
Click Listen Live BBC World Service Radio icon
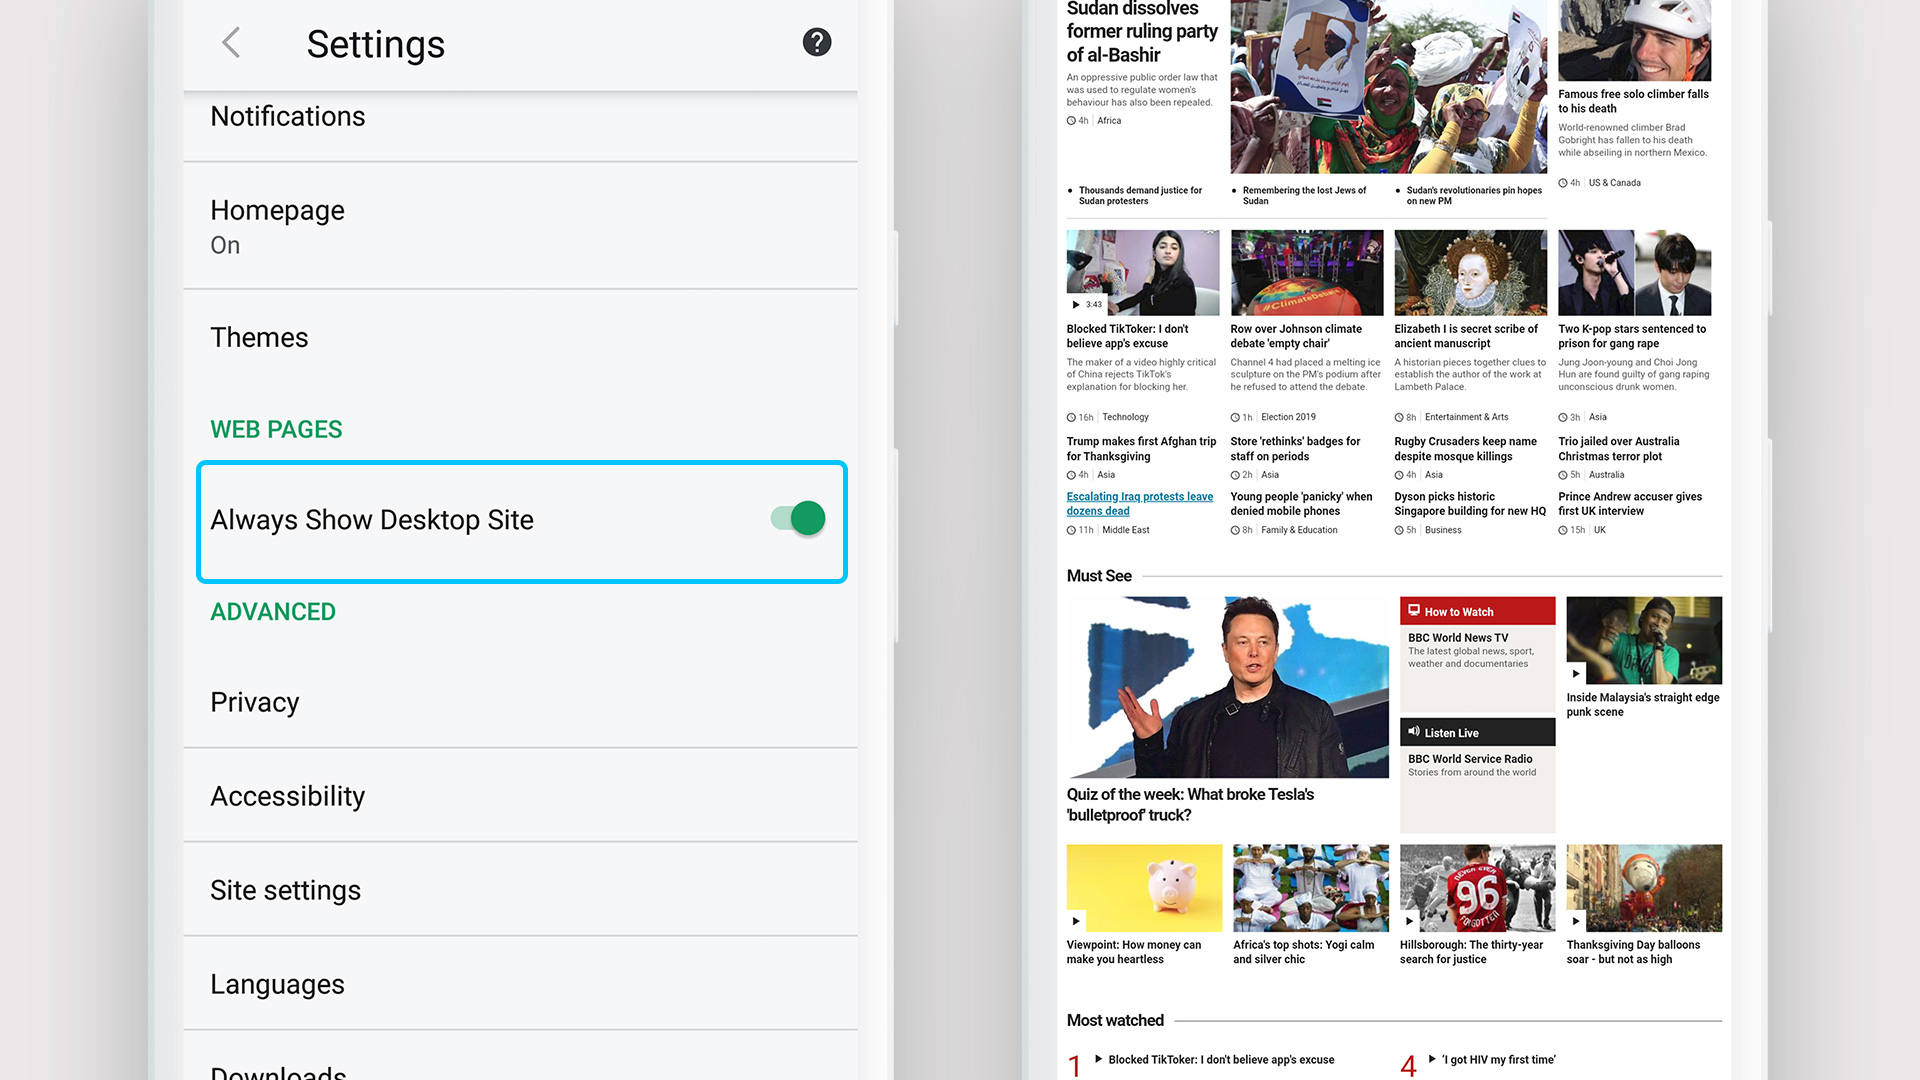click(x=1414, y=731)
